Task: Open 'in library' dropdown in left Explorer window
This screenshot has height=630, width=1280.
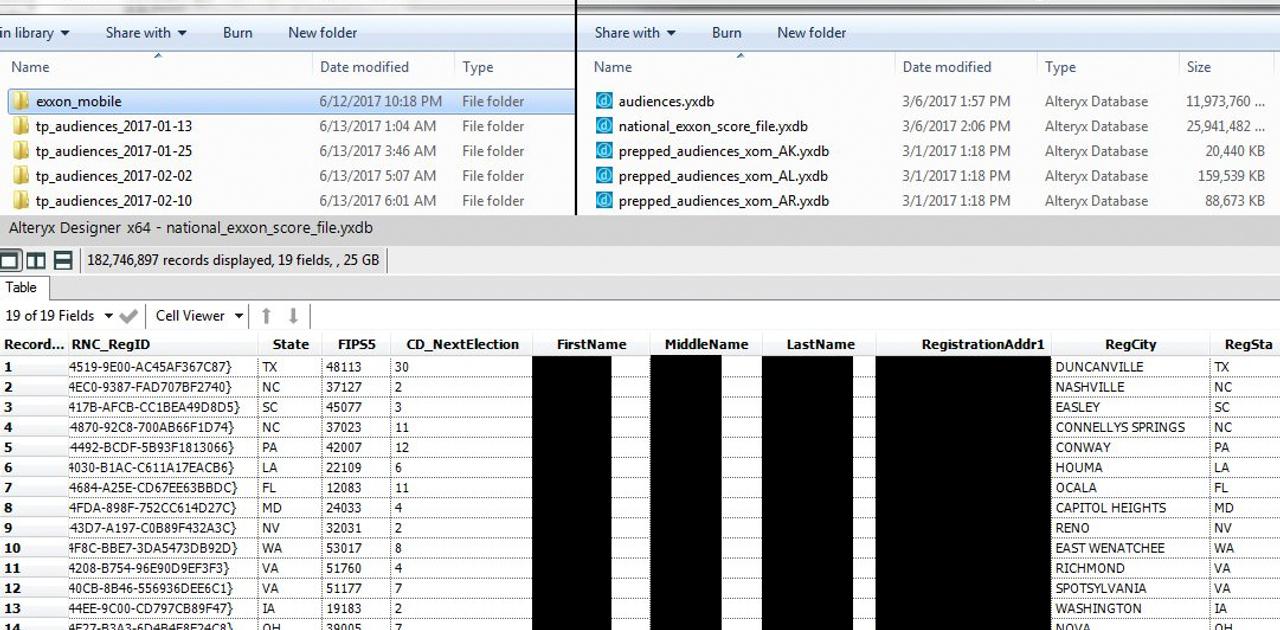Action: [35, 33]
